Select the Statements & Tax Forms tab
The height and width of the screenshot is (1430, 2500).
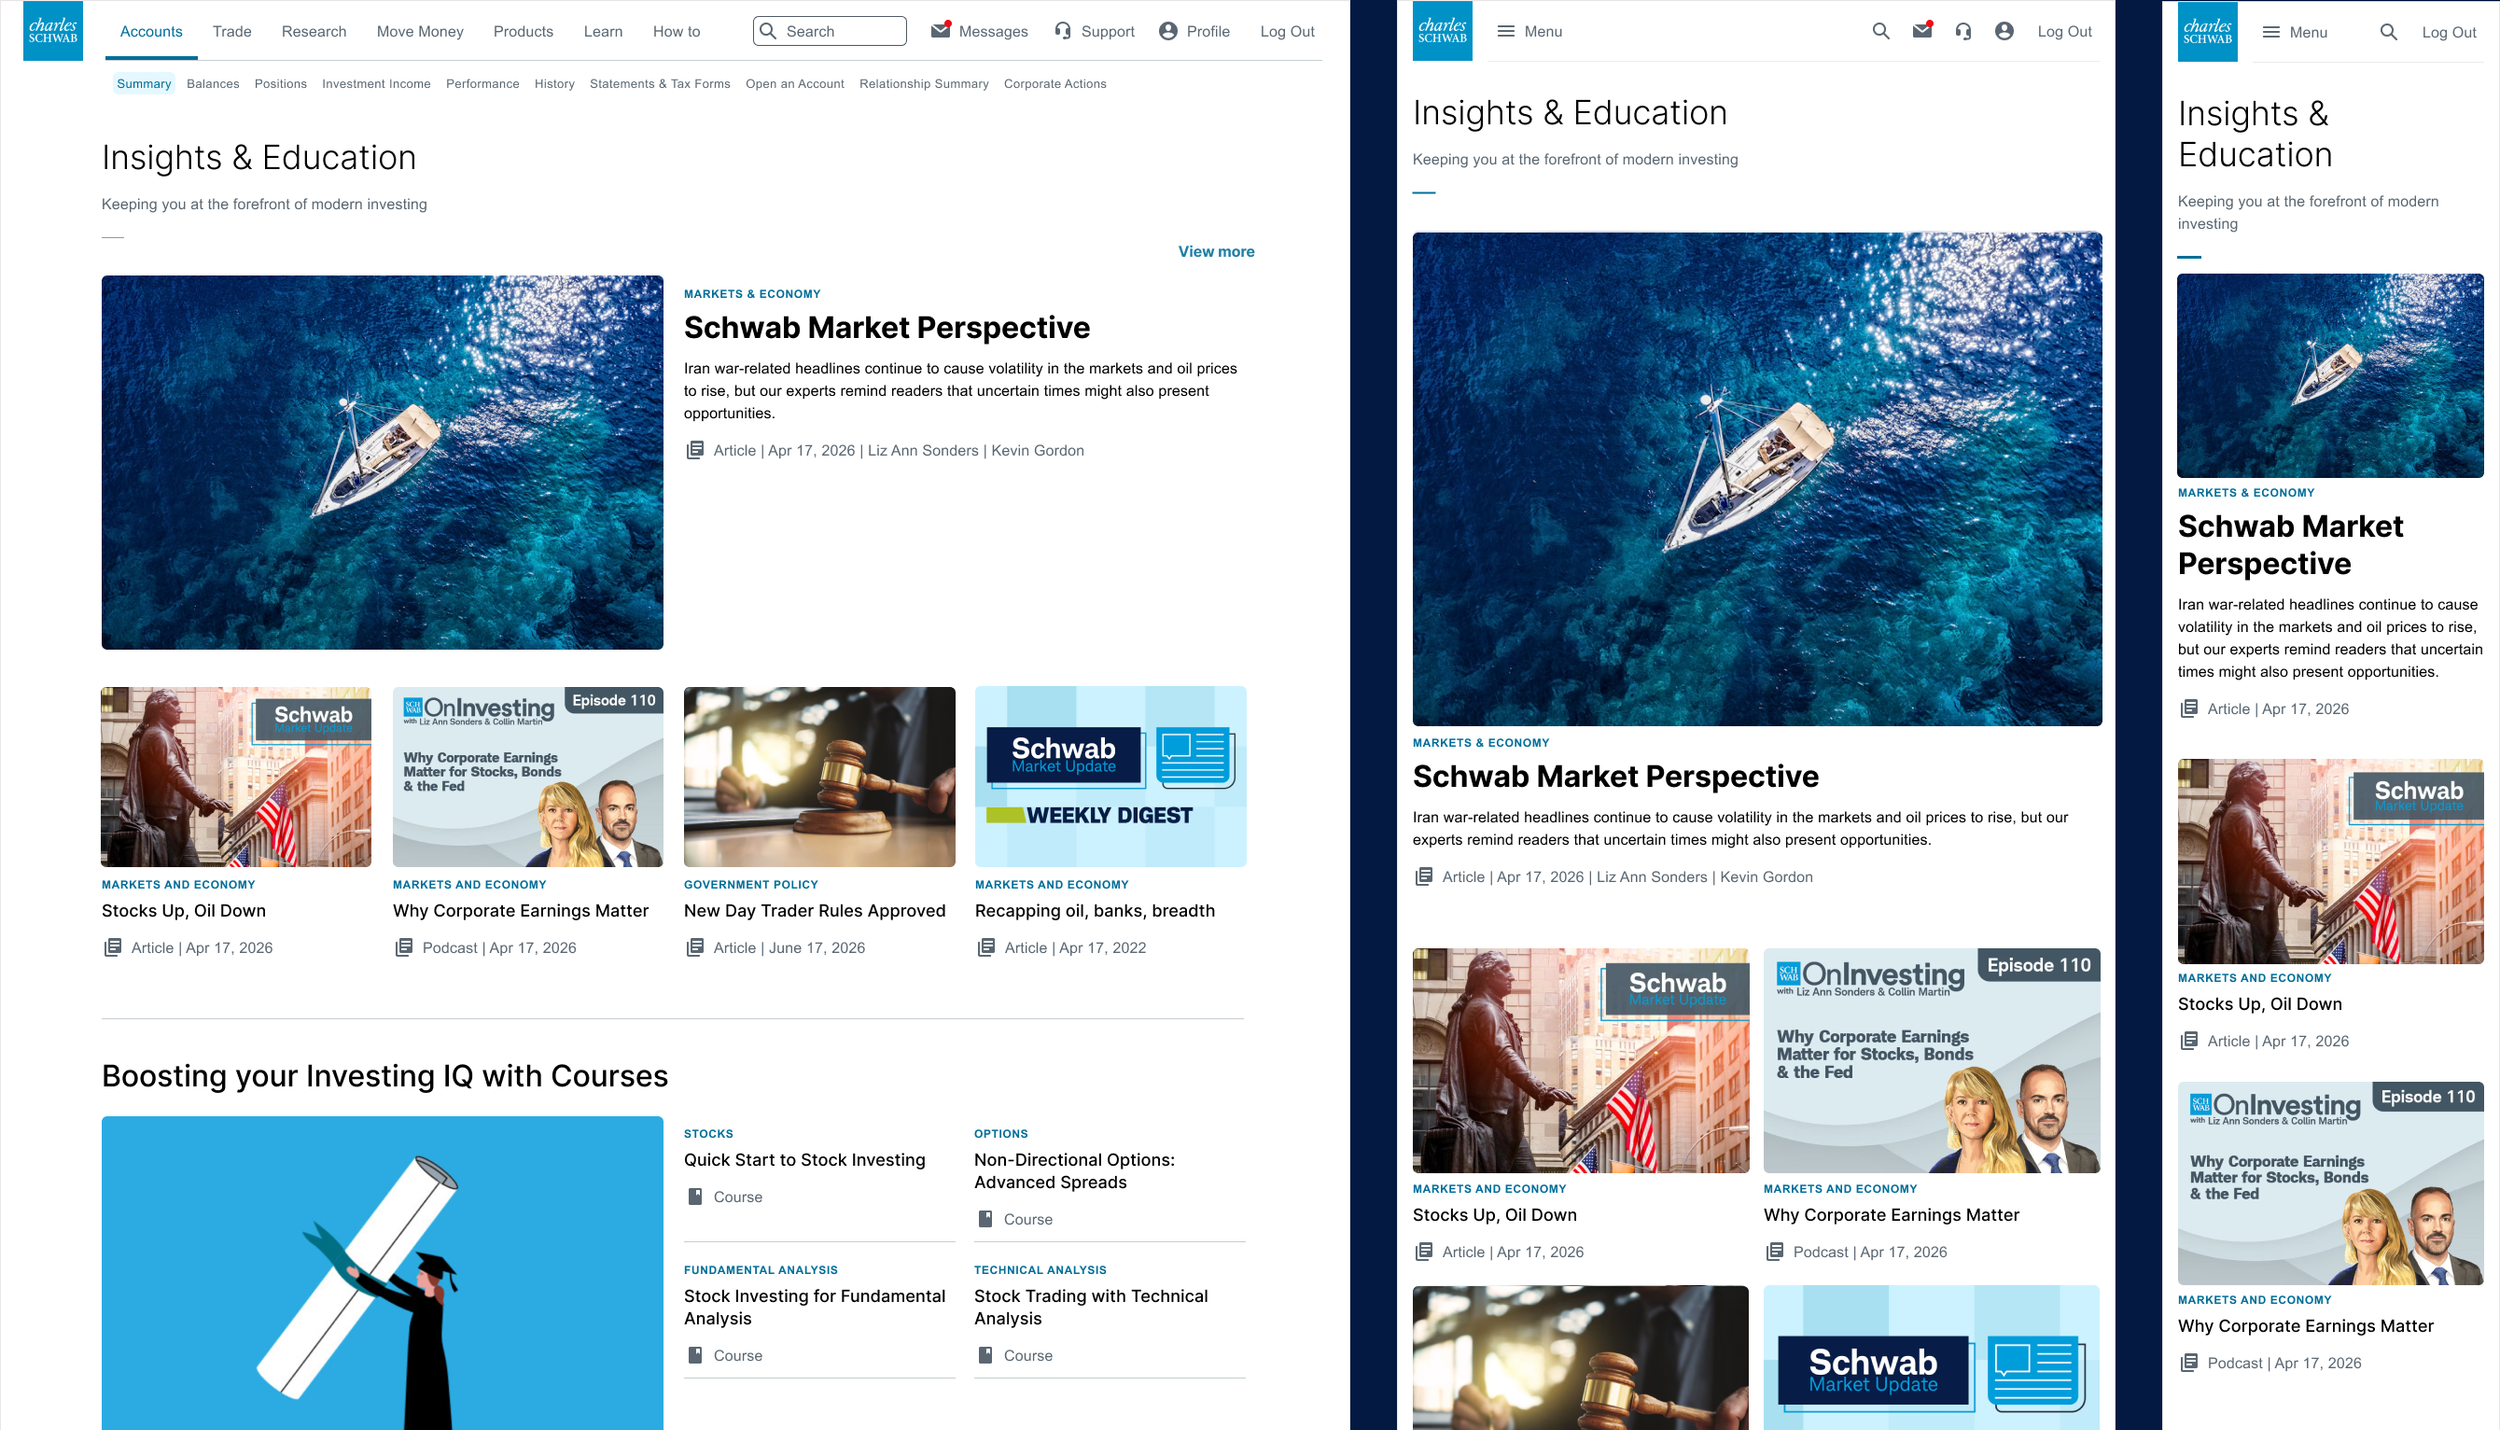click(x=659, y=84)
